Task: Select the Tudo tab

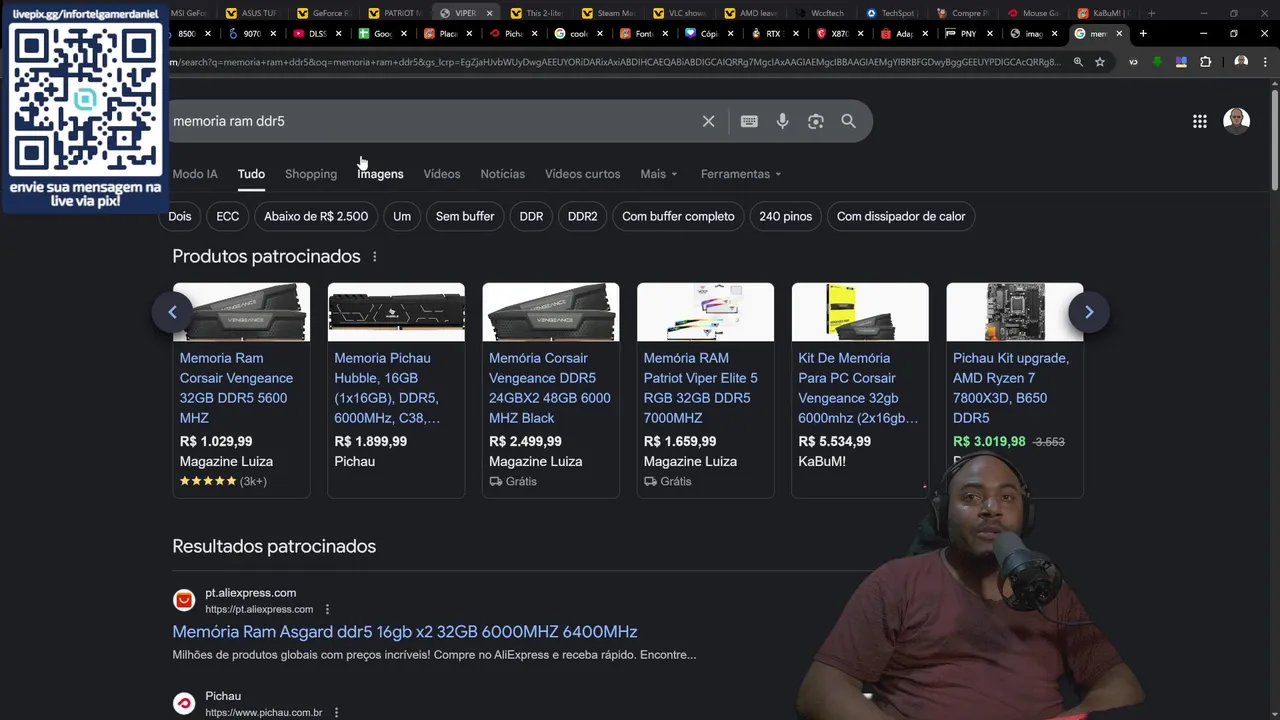Action: [251, 174]
